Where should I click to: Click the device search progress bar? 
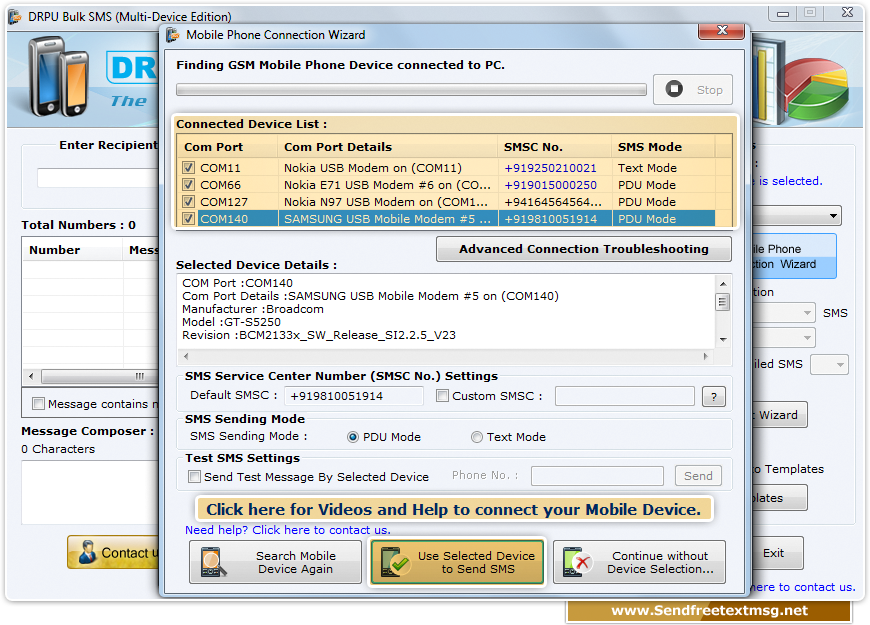411,89
